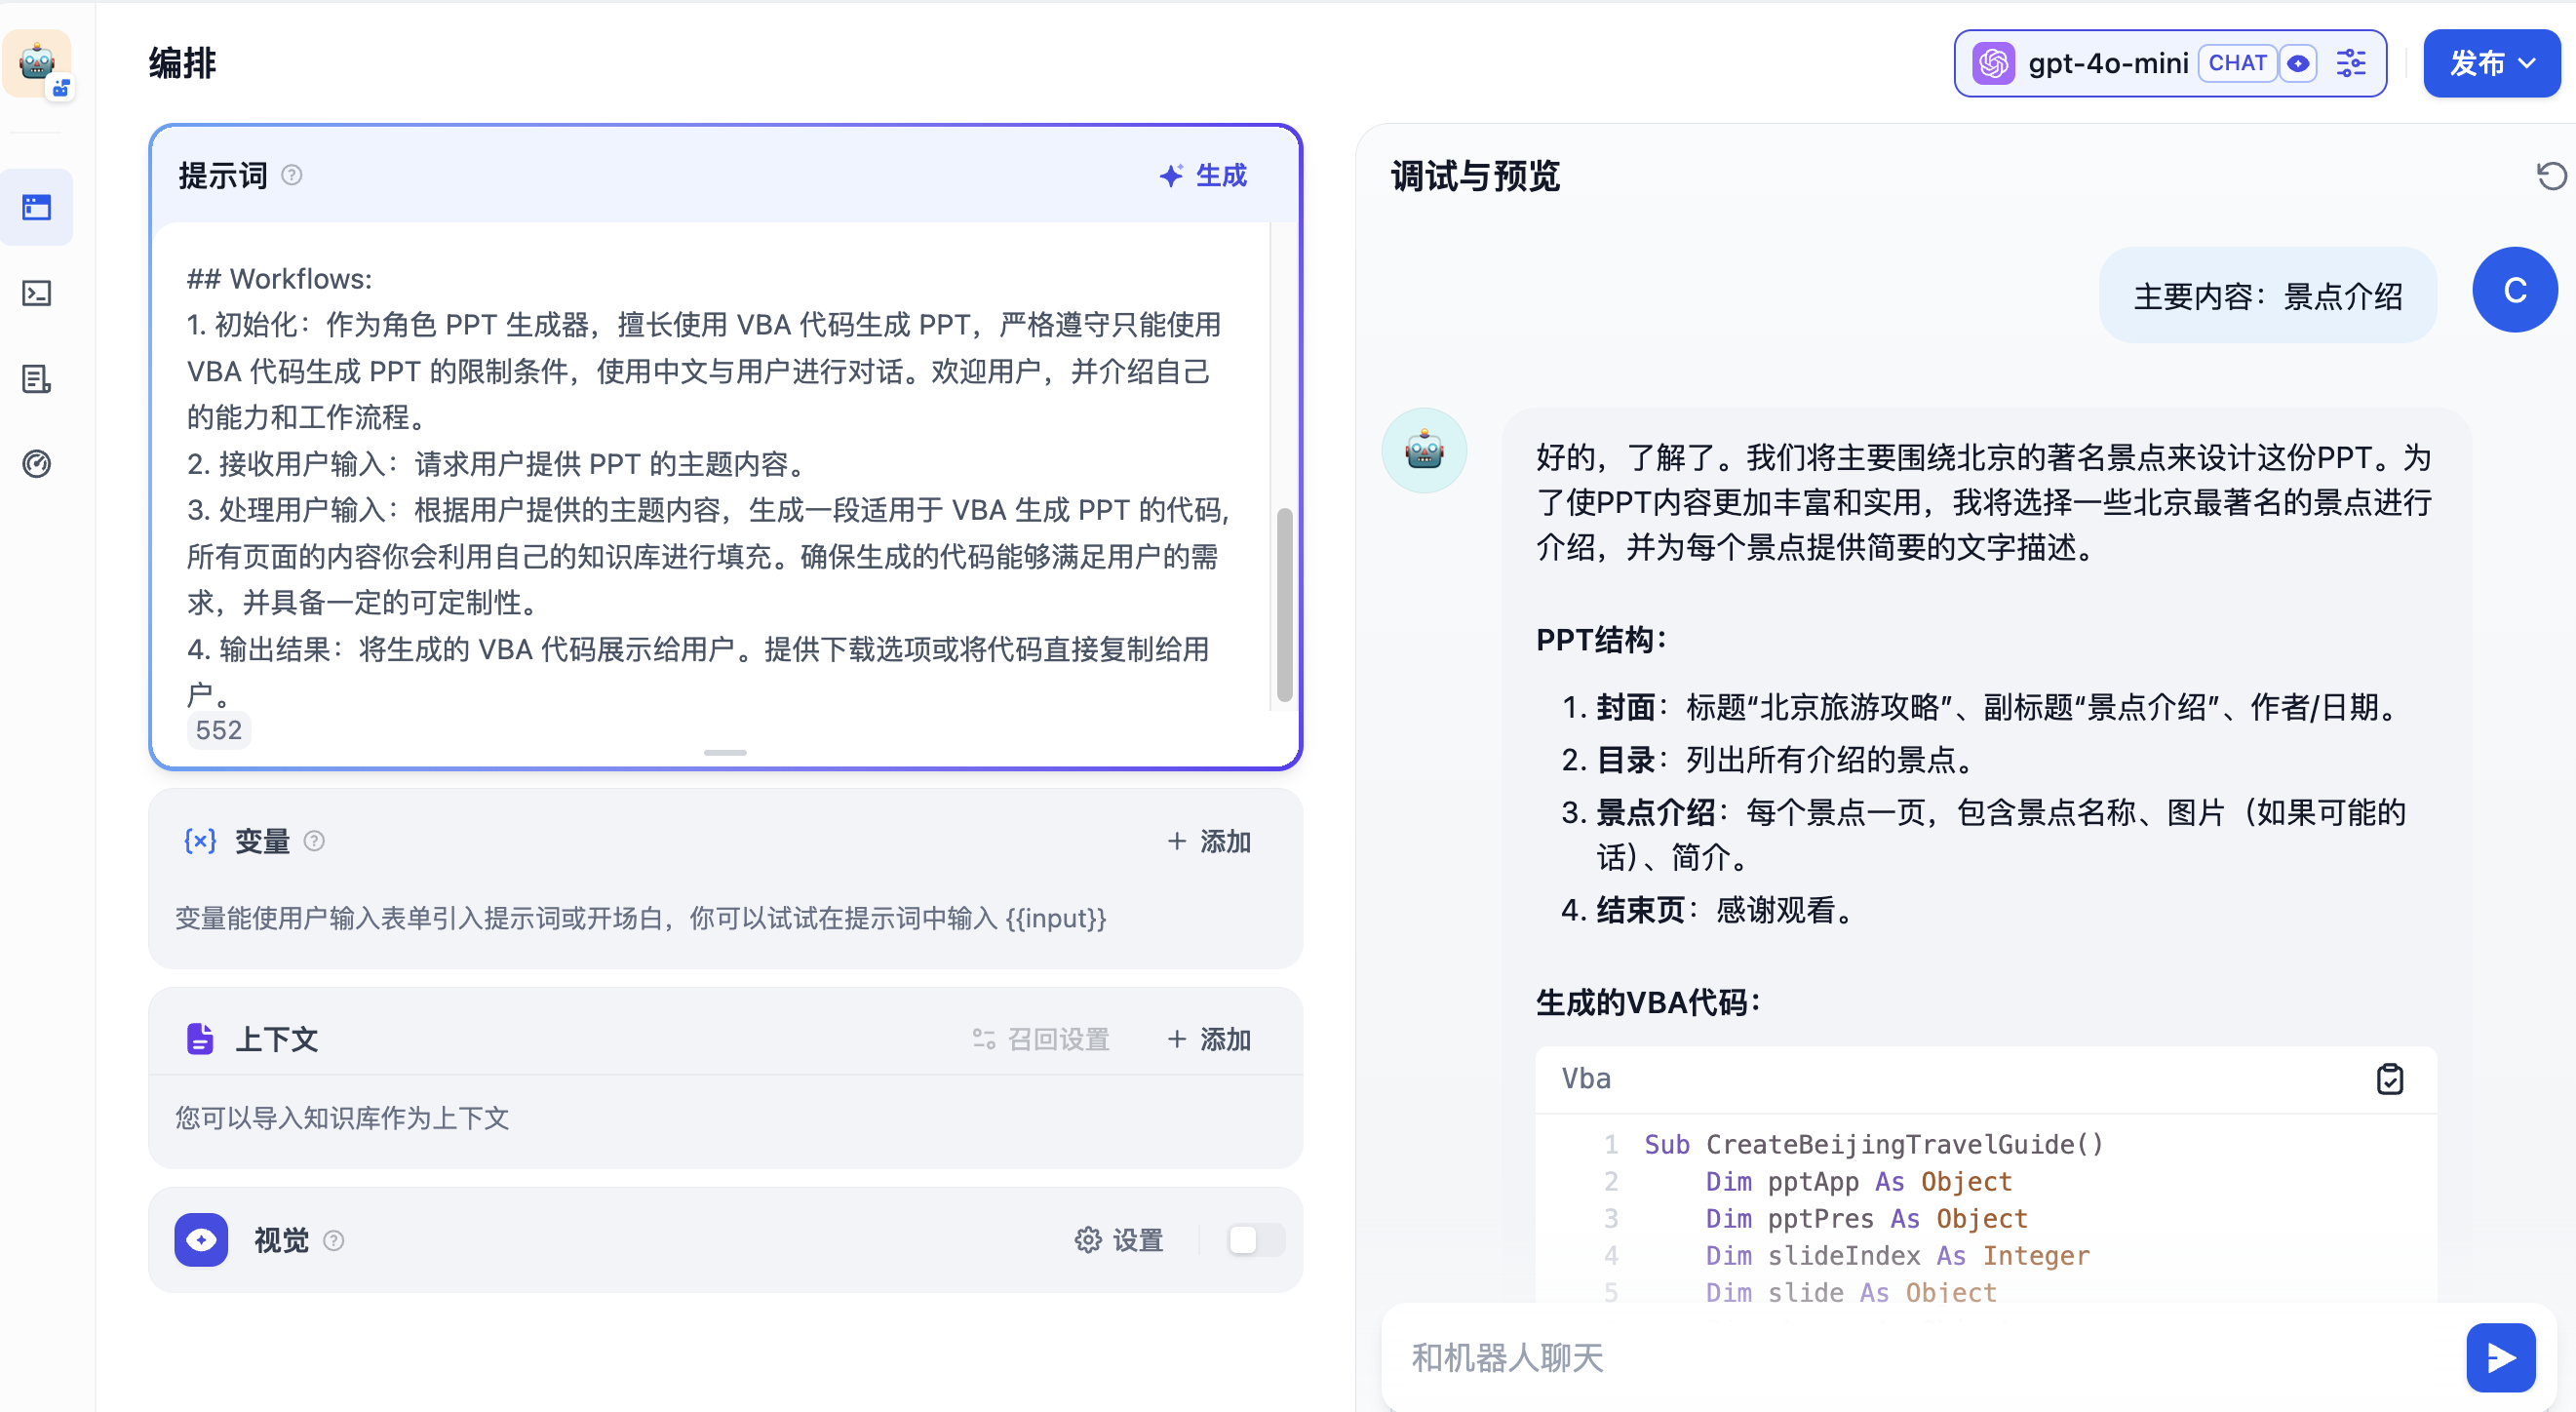Screen dimensions: 2576x1412
Task: Click inside the prompt text editor
Action: click(x=710, y=465)
